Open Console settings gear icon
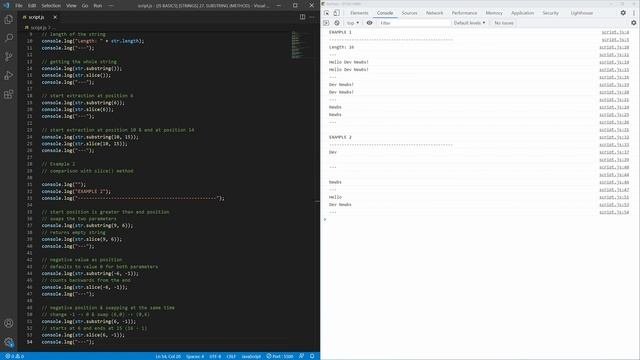 click(x=633, y=23)
